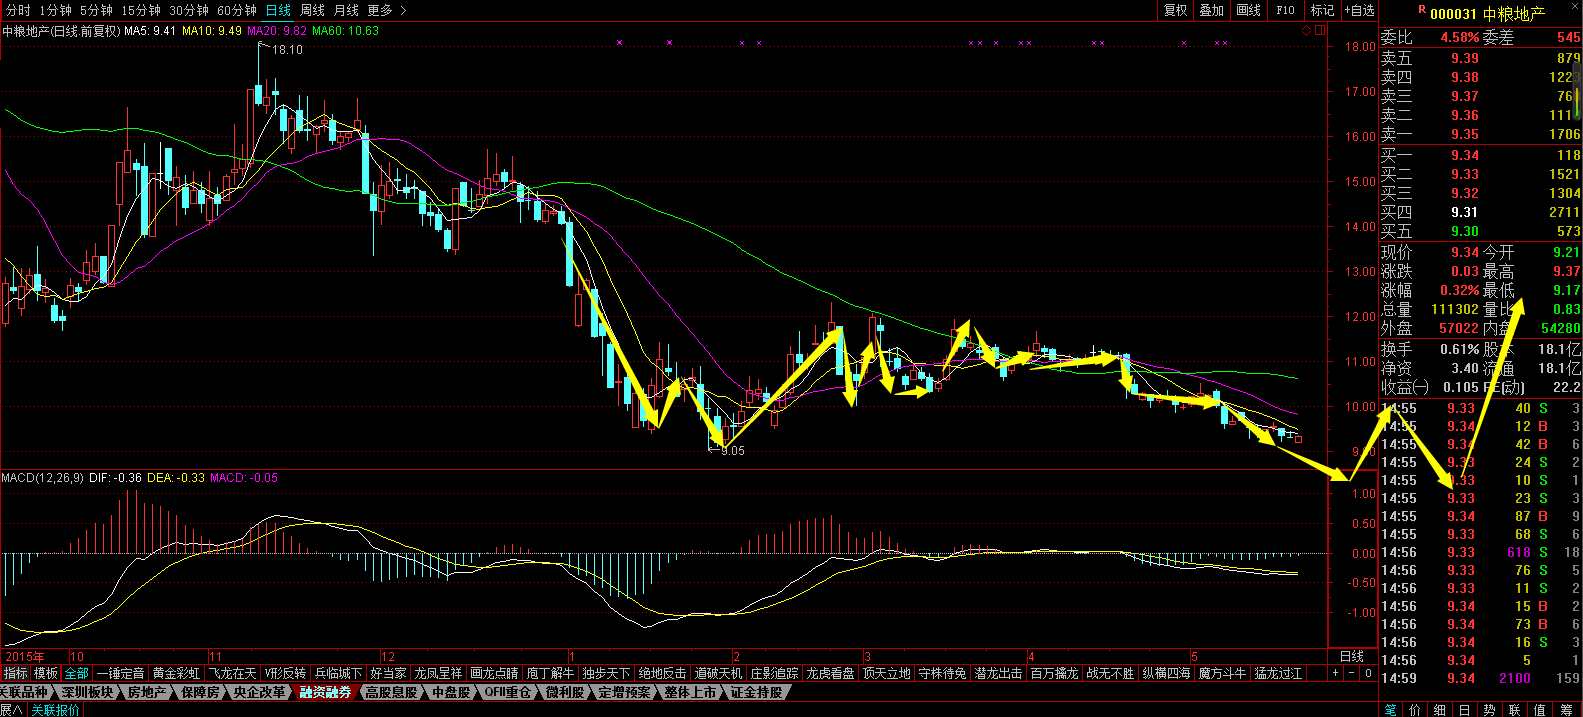Click the plus zoom button below chart
The image size is (1583, 717).
tap(1335, 674)
